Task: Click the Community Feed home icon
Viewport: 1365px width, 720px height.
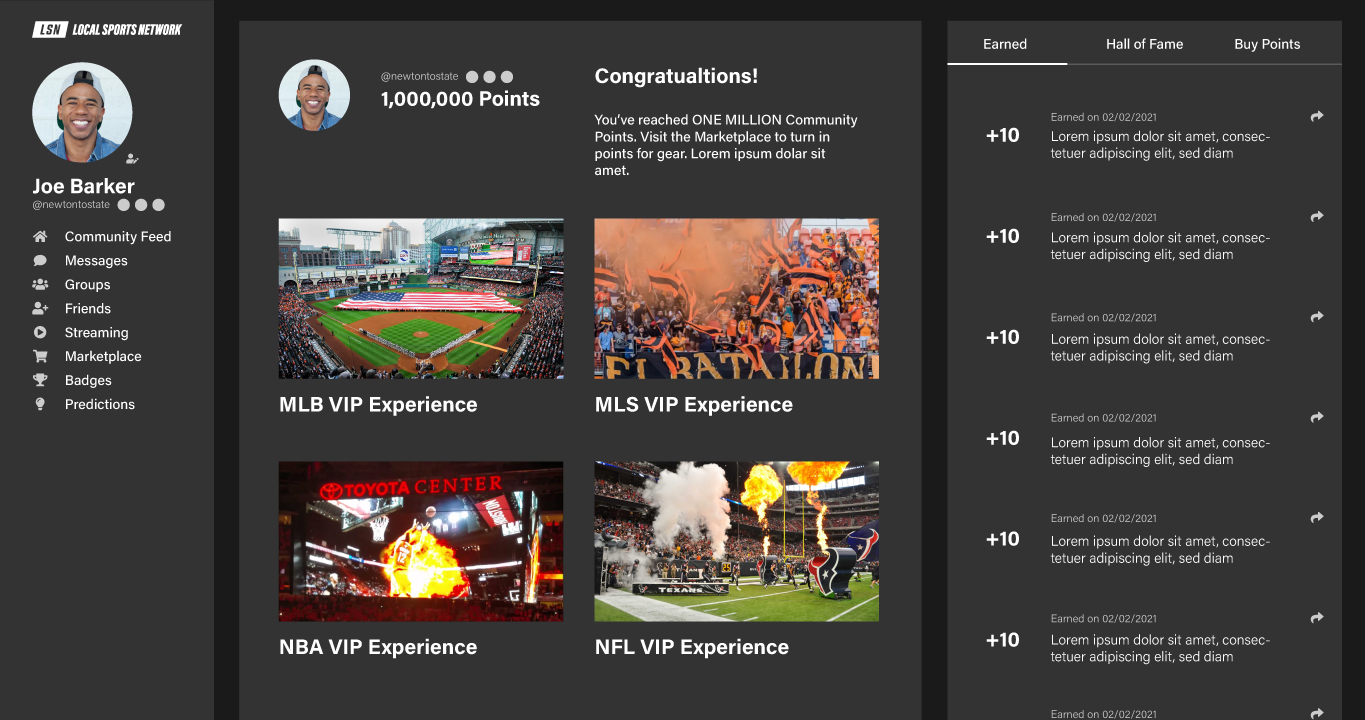Action: [40, 237]
